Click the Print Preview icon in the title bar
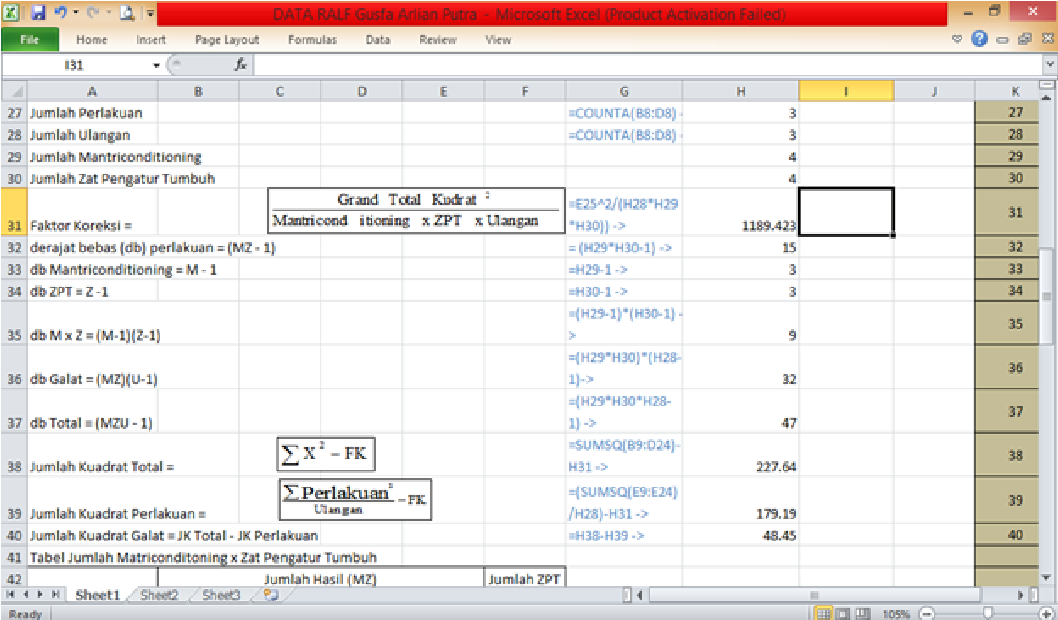 (128, 14)
